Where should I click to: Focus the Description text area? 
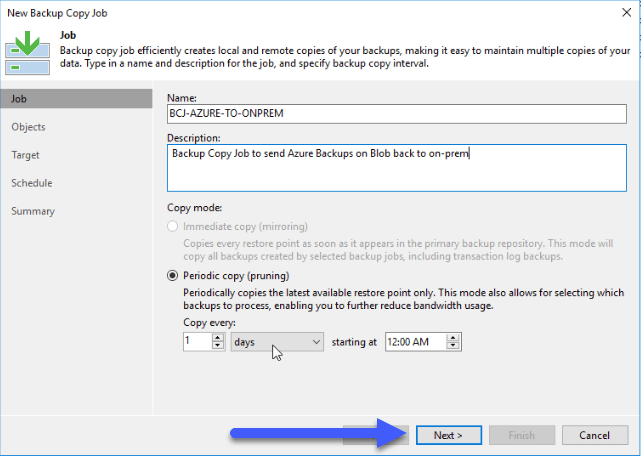point(397,168)
